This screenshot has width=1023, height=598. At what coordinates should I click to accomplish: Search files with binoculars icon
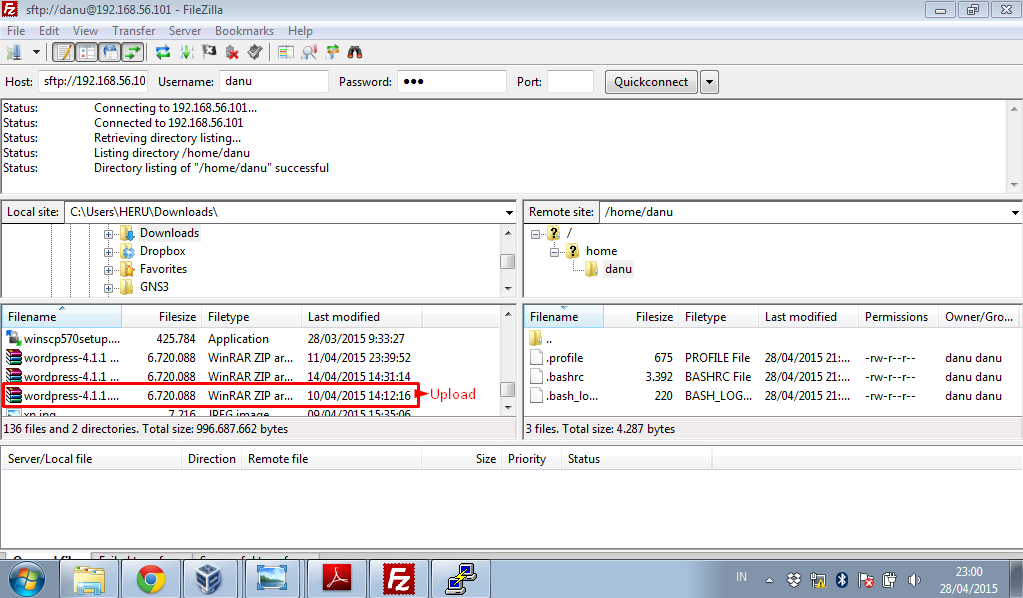click(355, 52)
